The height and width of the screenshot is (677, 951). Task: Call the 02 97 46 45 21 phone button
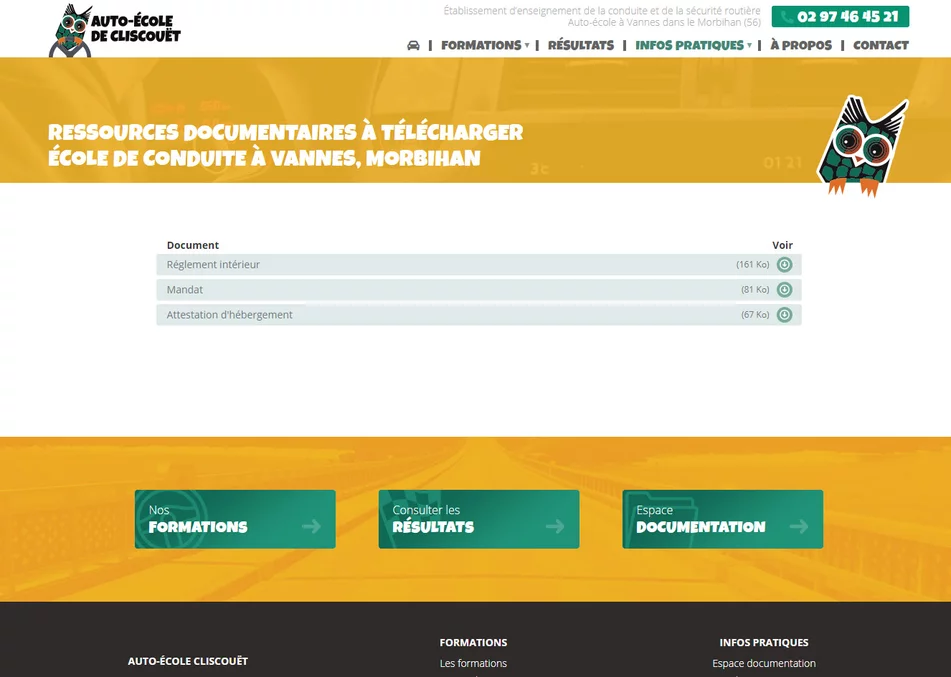coord(840,17)
